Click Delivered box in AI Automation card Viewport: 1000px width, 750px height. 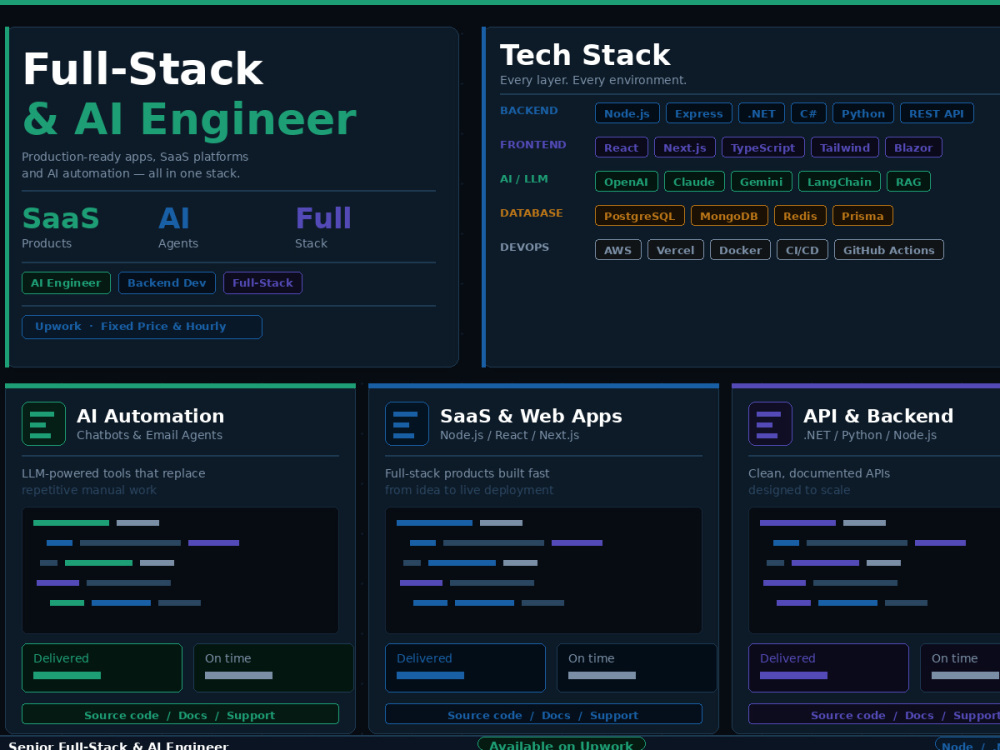pyautogui.click(x=102, y=668)
